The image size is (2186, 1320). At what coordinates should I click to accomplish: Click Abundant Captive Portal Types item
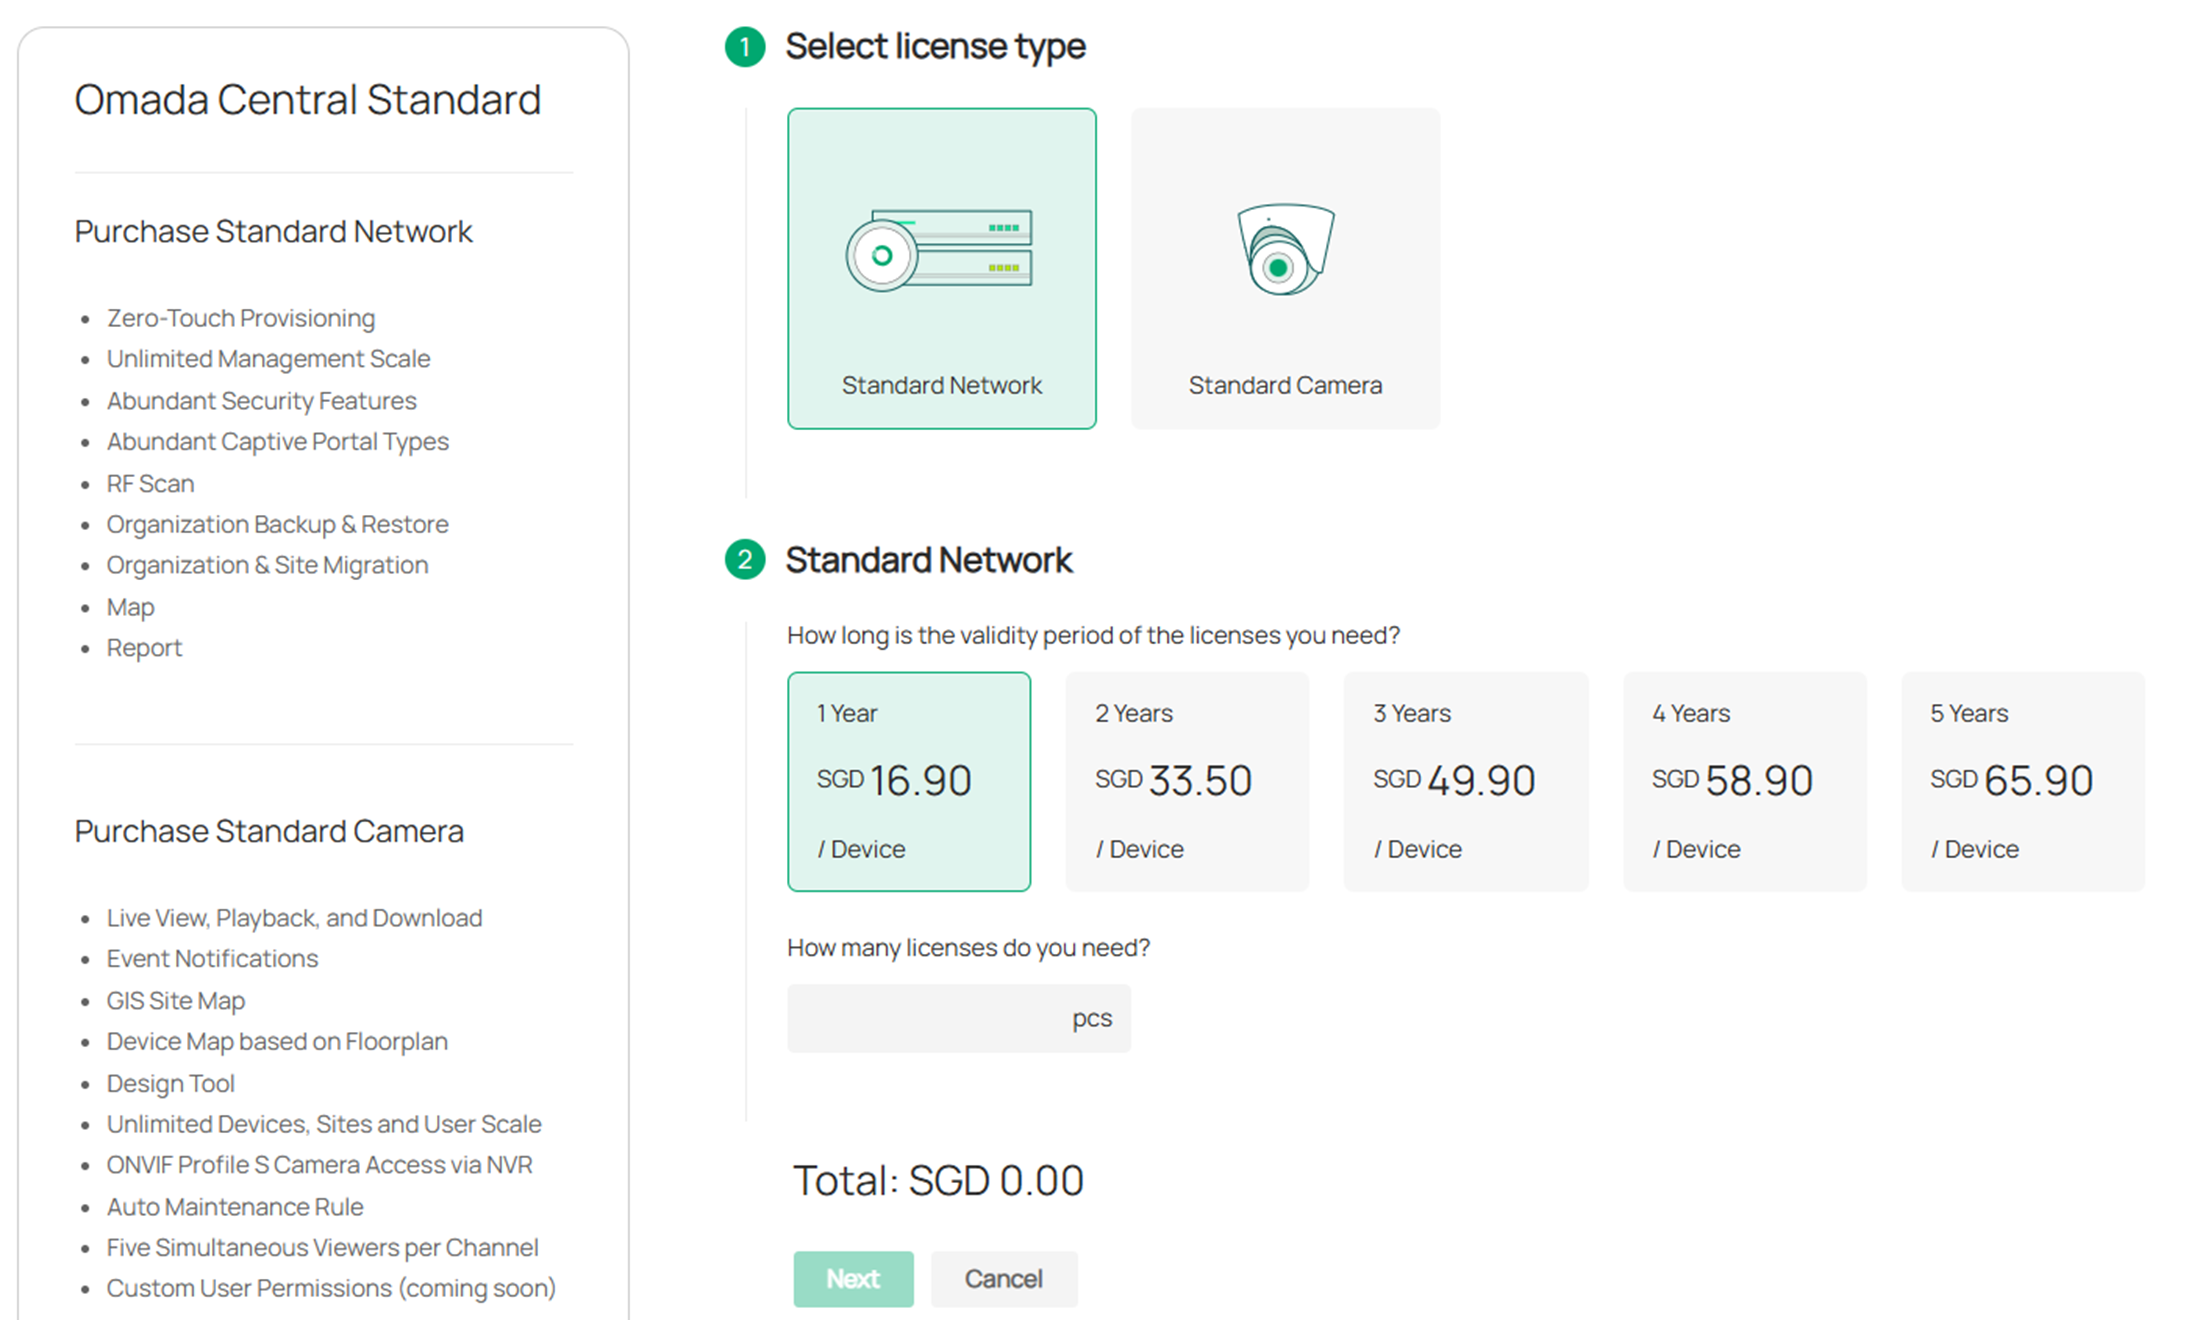pyautogui.click(x=277, y=442)
